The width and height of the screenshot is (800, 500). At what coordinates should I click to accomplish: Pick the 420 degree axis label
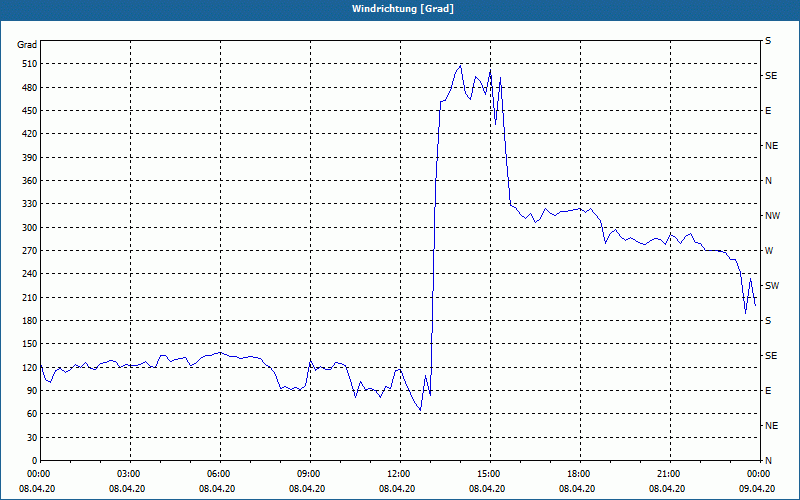pos(31,134)
